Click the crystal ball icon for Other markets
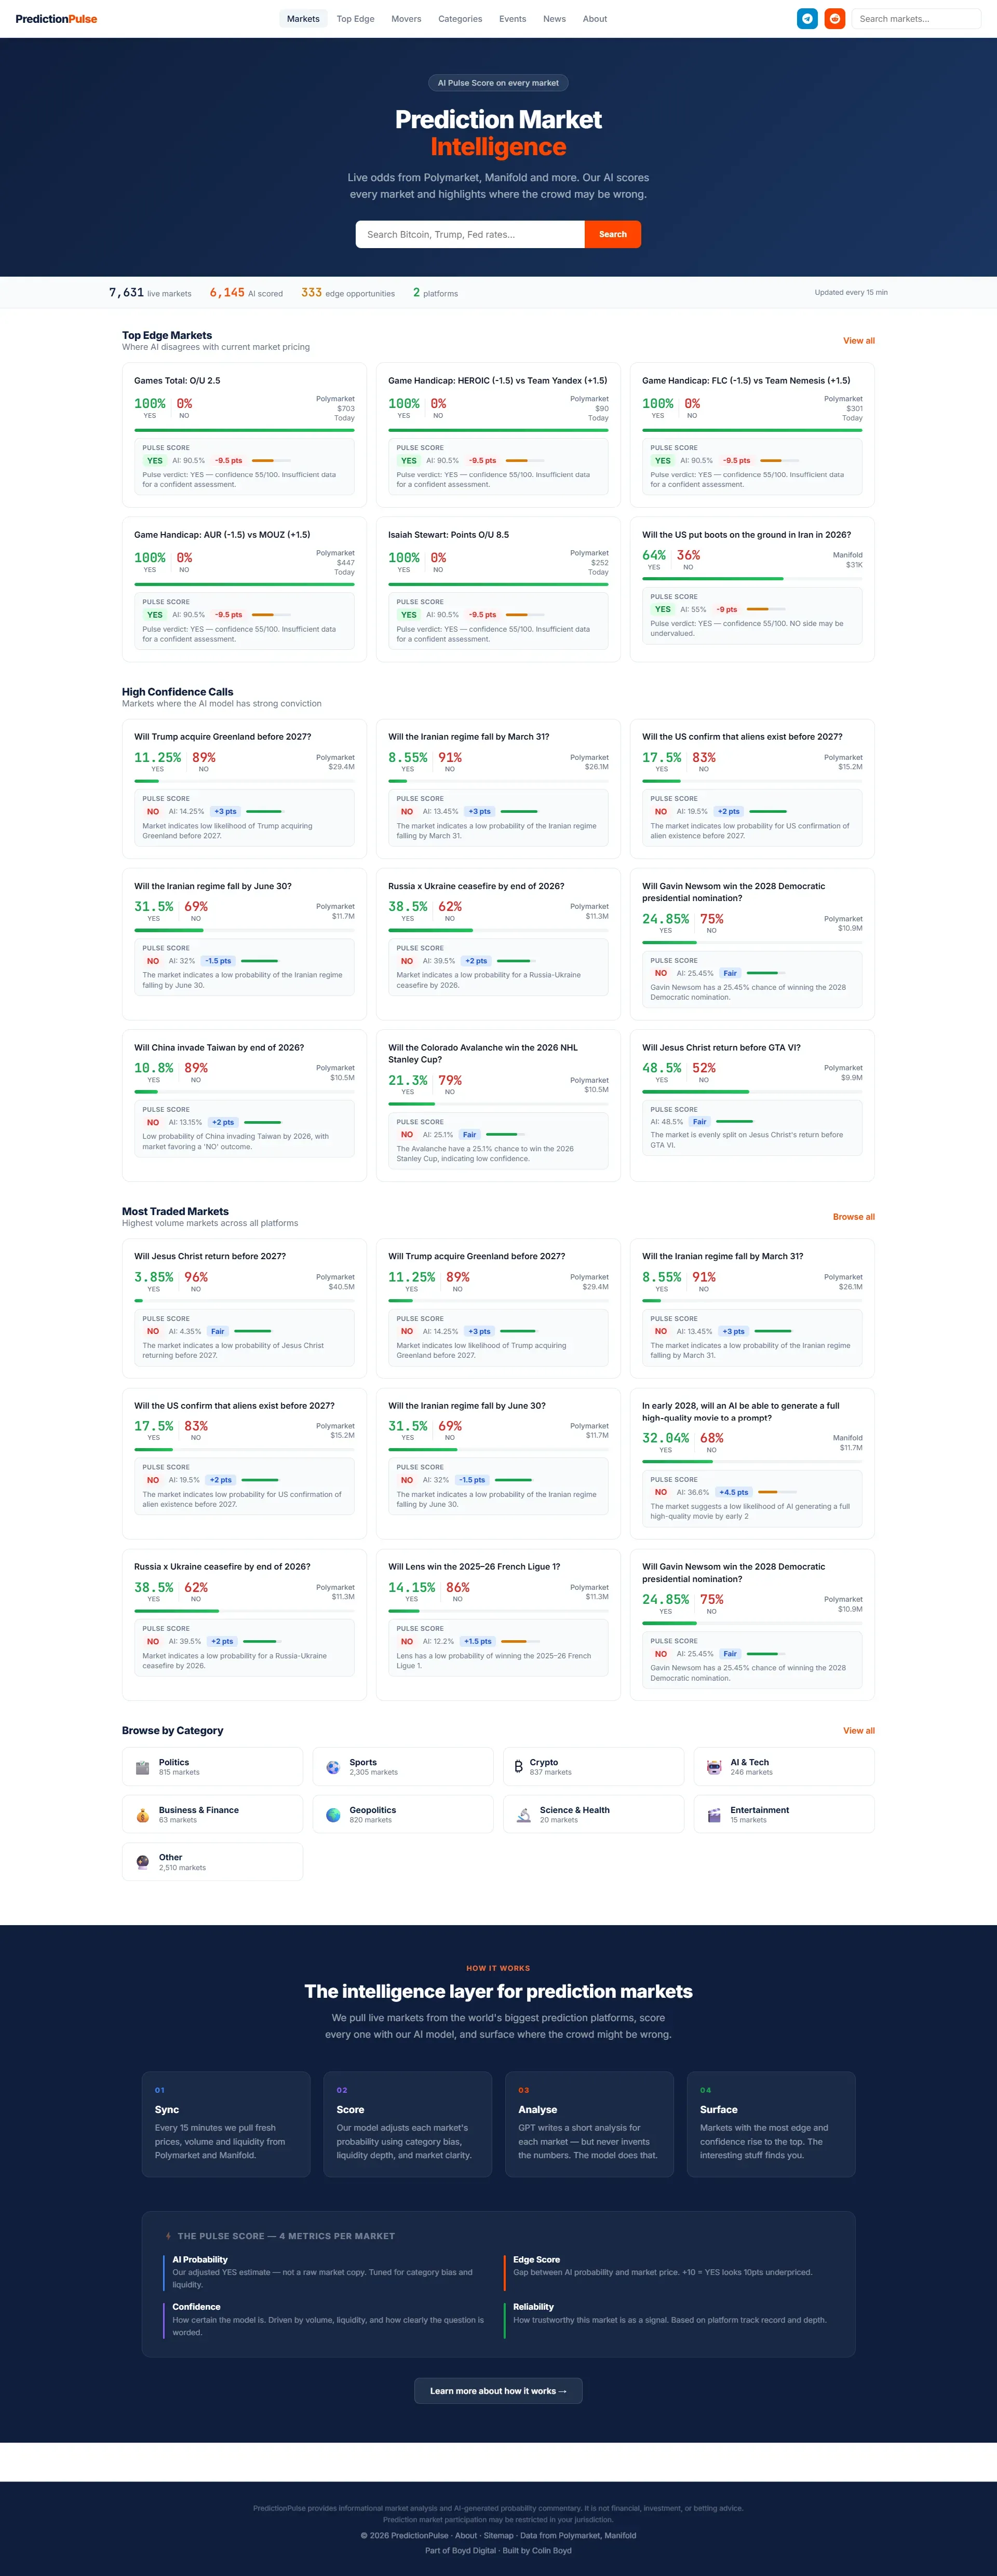 tap(143, 1861)
